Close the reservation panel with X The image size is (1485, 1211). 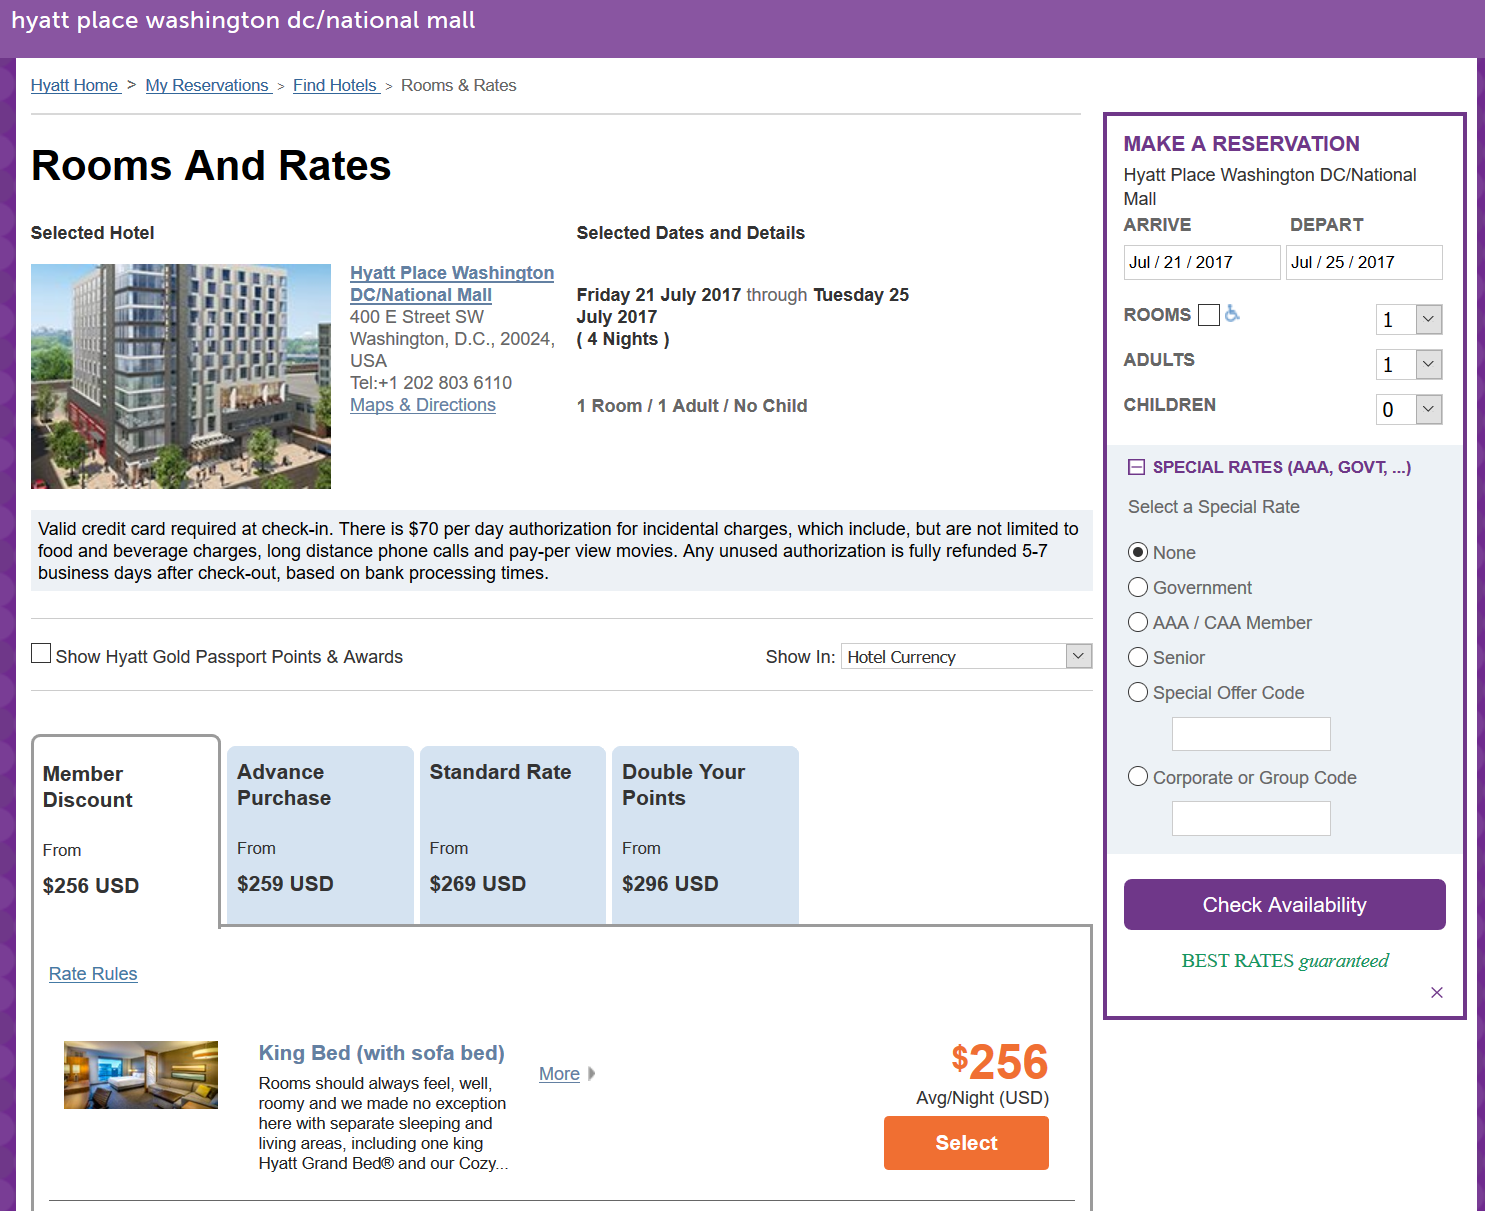click(x=1436, y=992)
